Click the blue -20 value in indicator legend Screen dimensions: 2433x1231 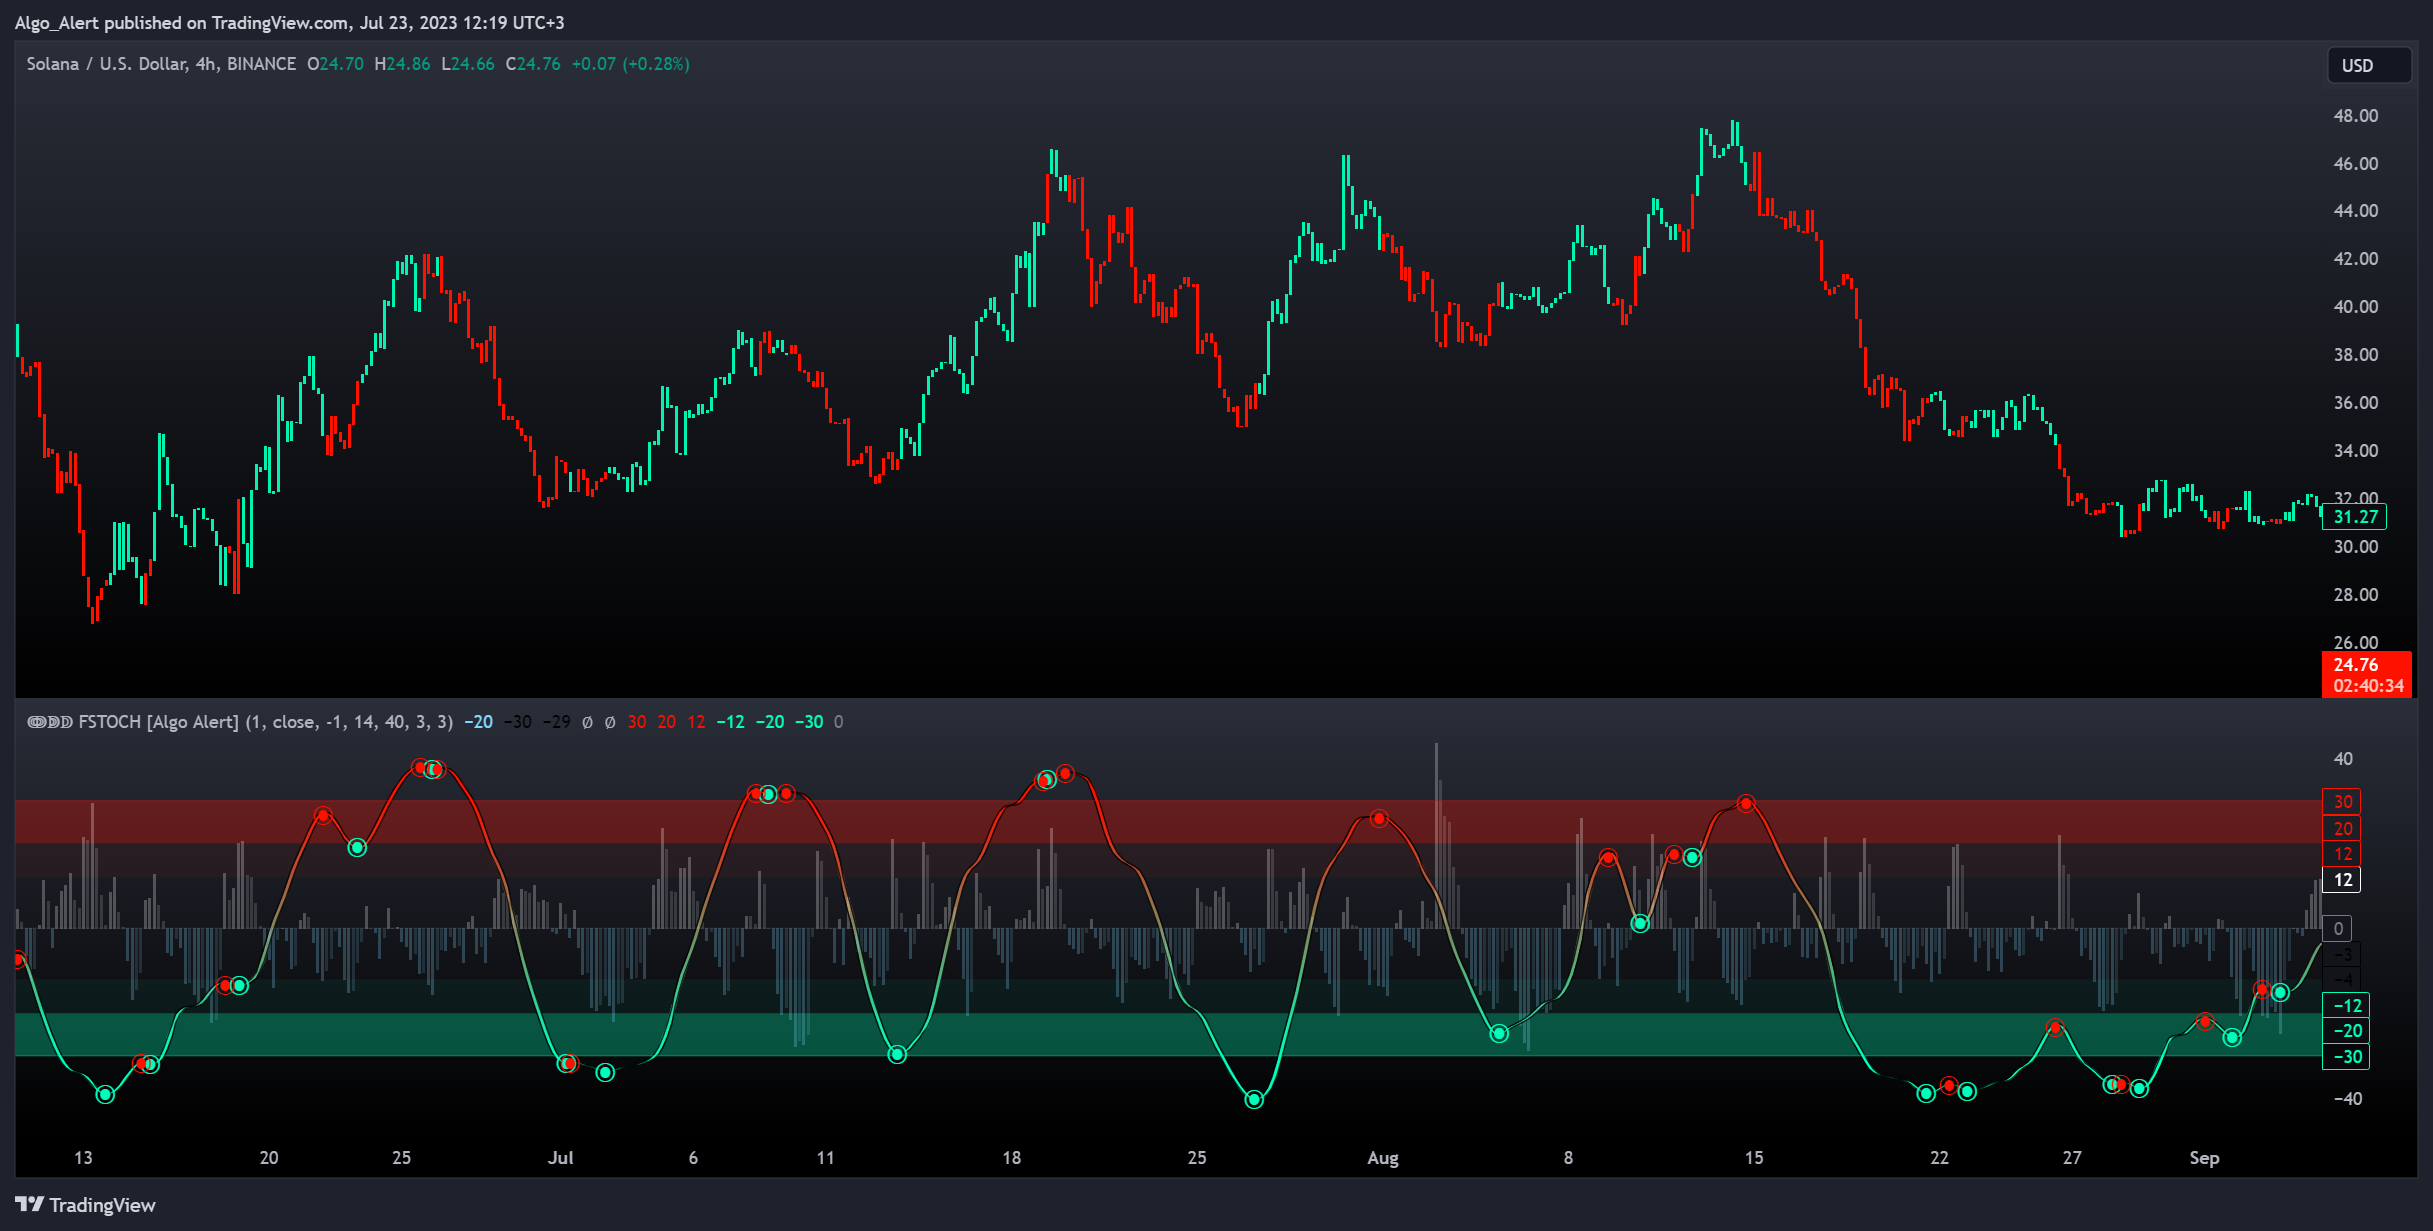[478, 721]
